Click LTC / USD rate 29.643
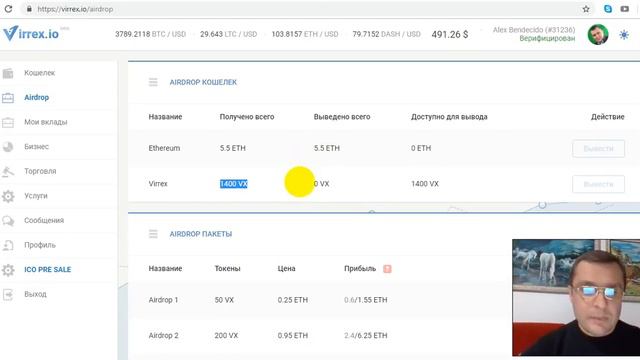The image size is (640, 360). (x=229, y=34)
